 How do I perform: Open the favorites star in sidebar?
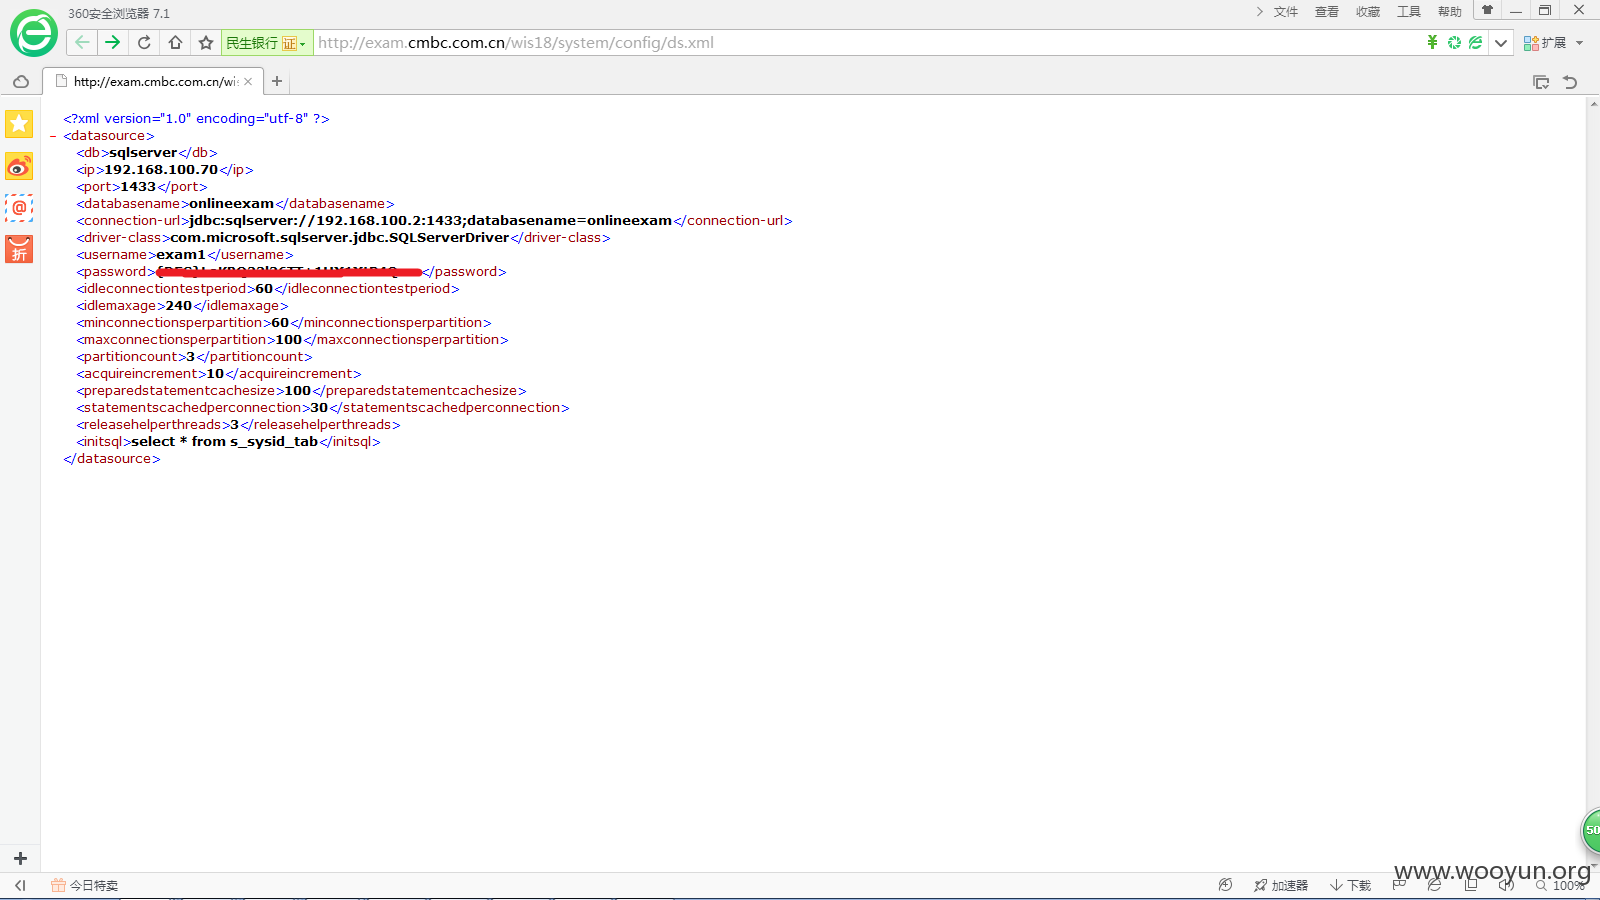tap(19, 124)
